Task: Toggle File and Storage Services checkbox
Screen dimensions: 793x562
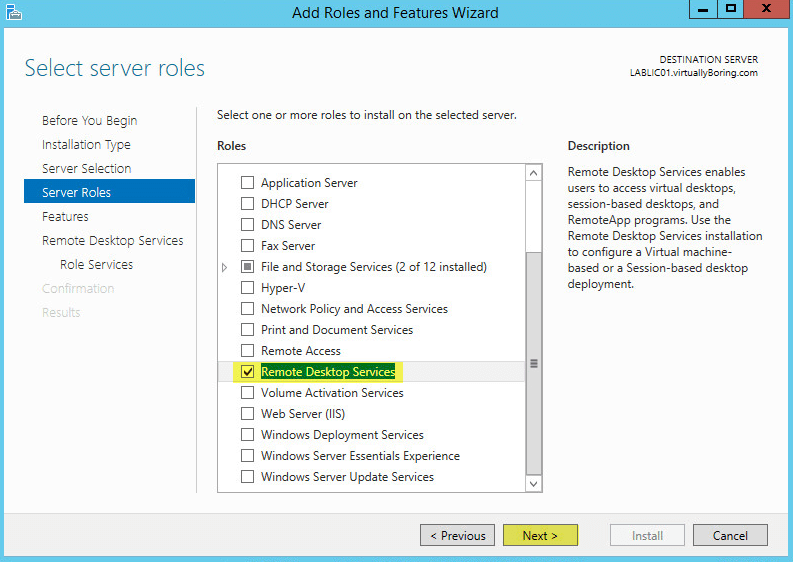Action: click(x=247, y=267)
